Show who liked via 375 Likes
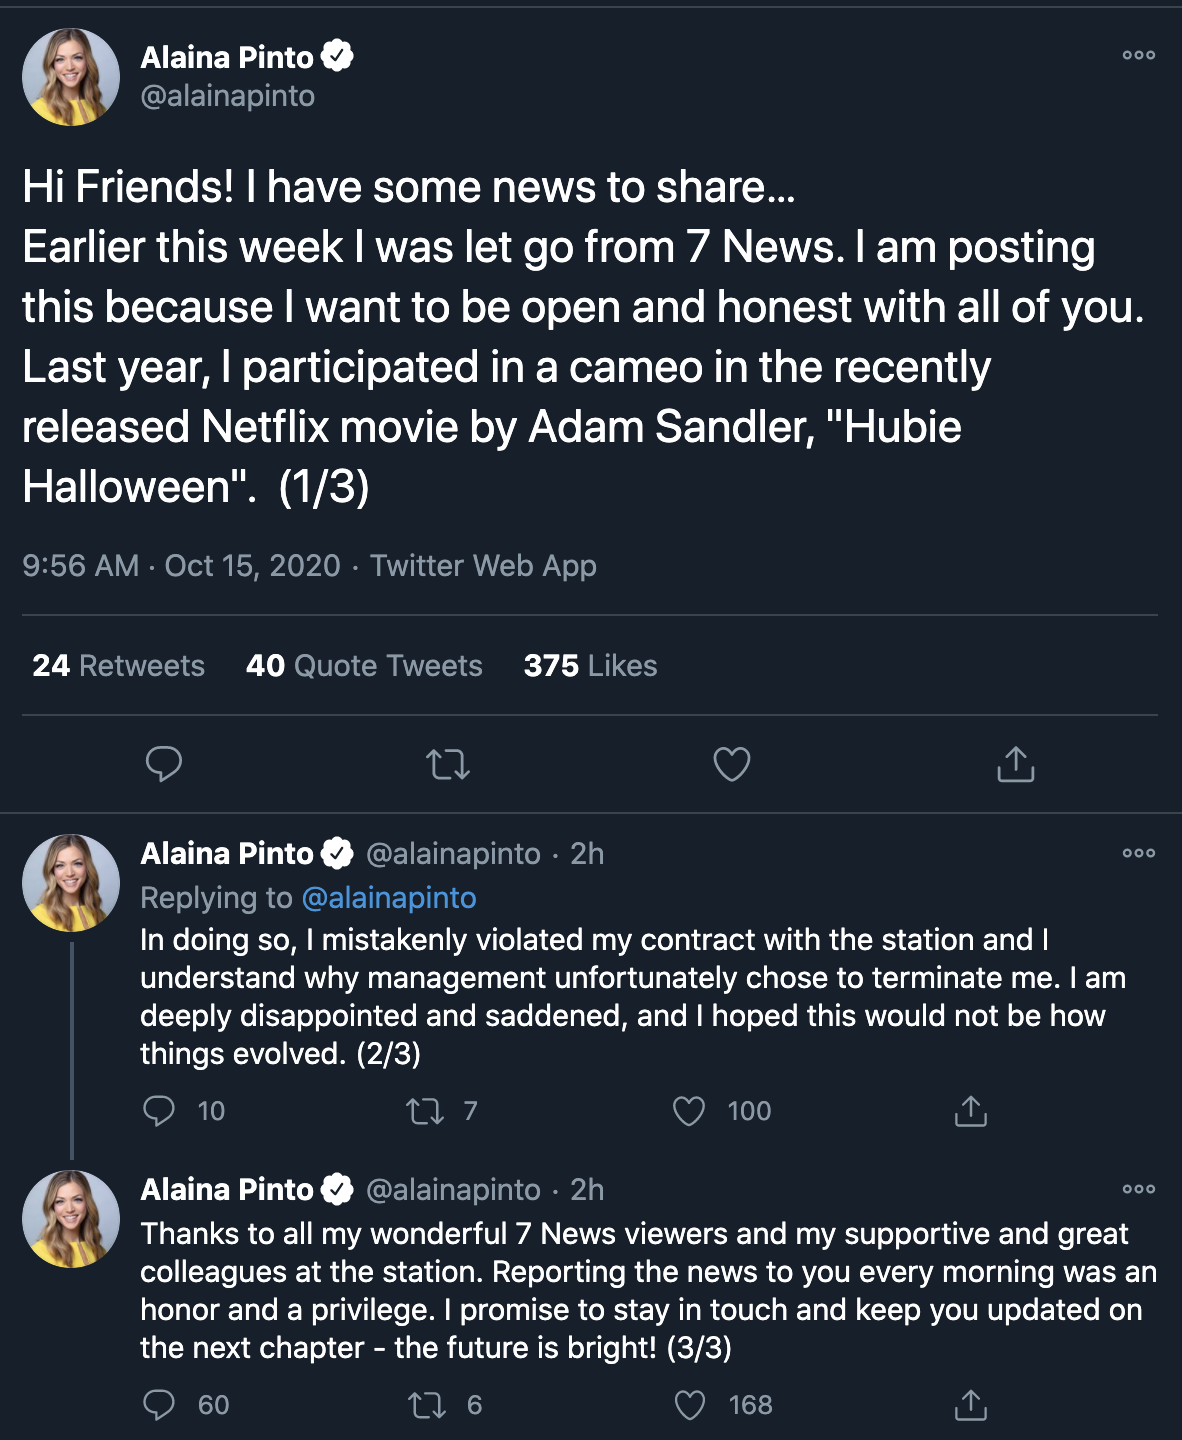The image size is (1182, 1440). point(590,666)
